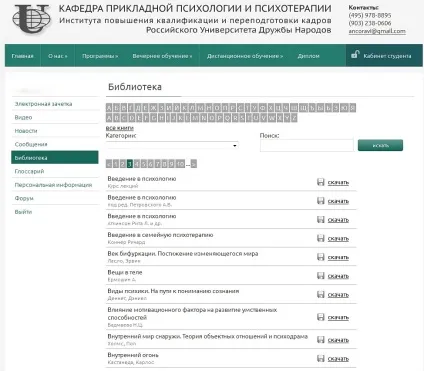424x371 pixels.
Task: Click the save icon for 'Влияние мотивационного фактора'
Action: tap(321, 317)
